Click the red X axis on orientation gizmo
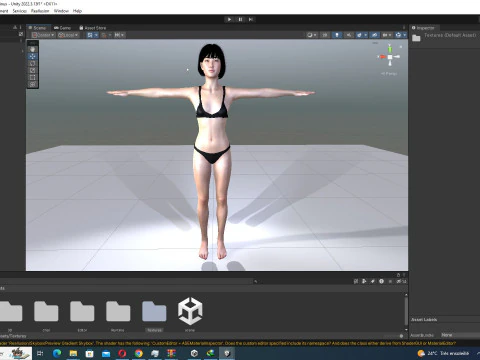Image resolution: width=480 pixels, height=360 pixels. coord(382,57)
